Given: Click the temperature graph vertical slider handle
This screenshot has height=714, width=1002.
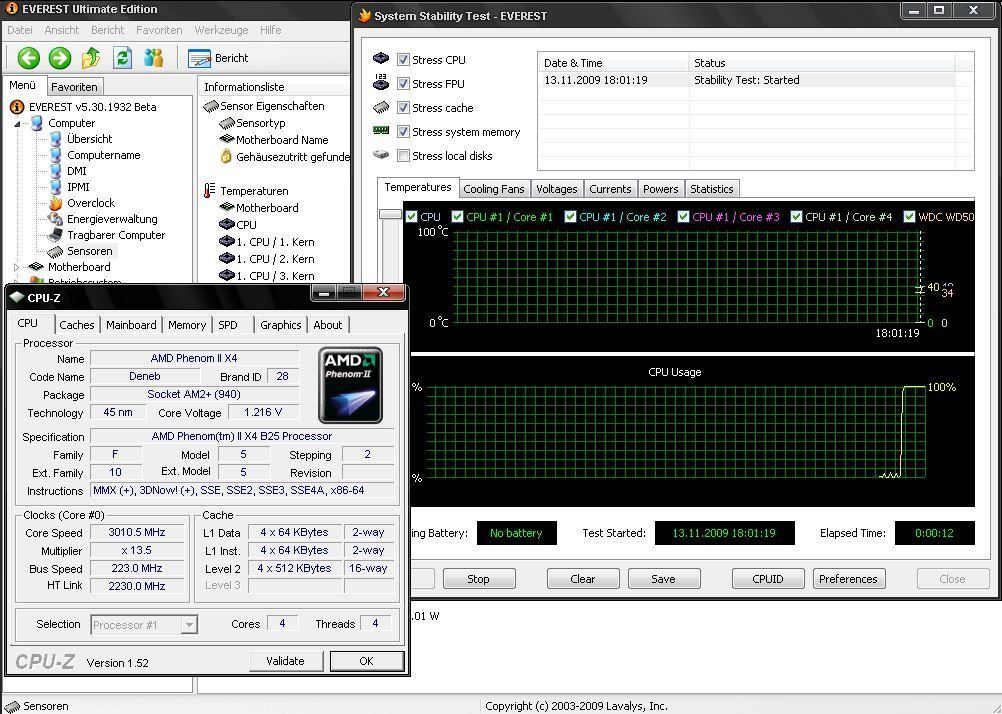Looking at the screenshot, I should tap(390, 214).
